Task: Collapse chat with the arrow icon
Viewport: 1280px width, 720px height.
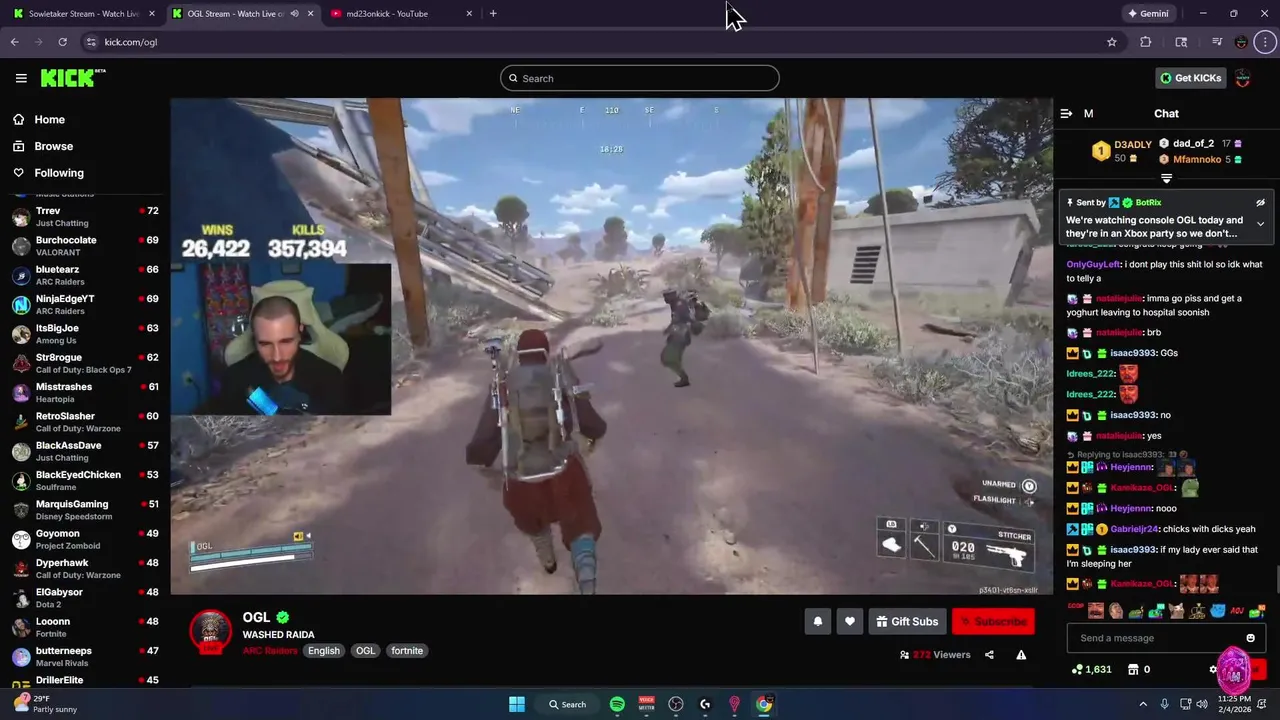Action: (x=1066, y=113)
